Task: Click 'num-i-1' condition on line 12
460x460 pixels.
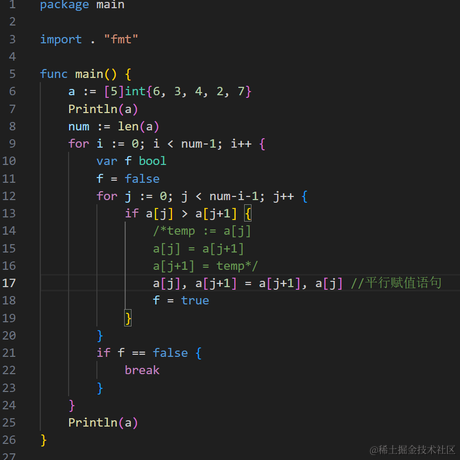Action: coord(233,196)
